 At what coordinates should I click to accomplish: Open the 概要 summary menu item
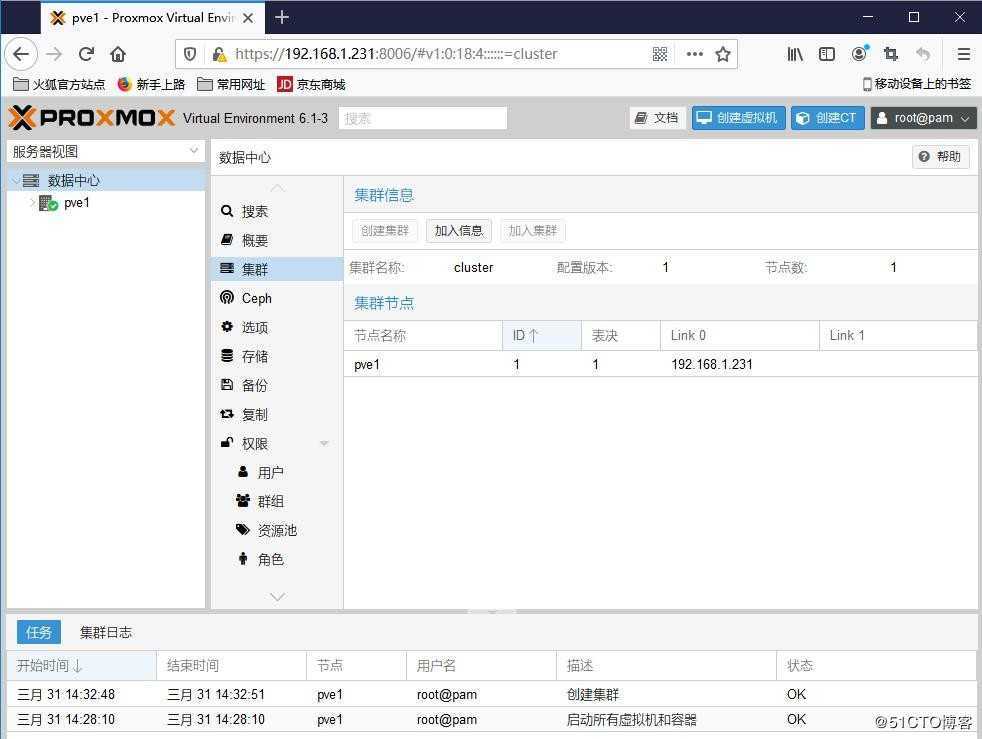click(277, 240)
